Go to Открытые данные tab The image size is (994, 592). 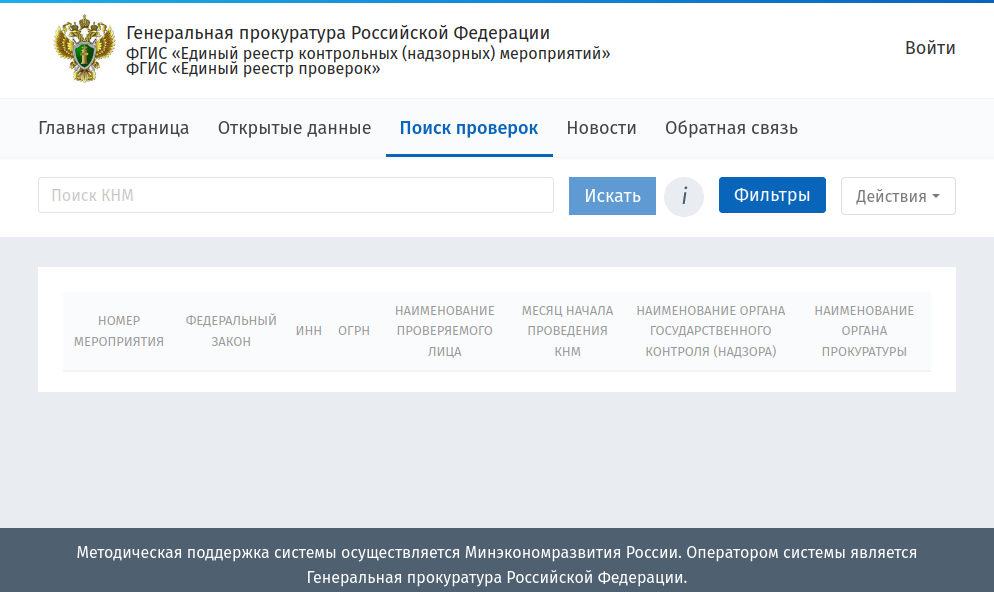294,128
